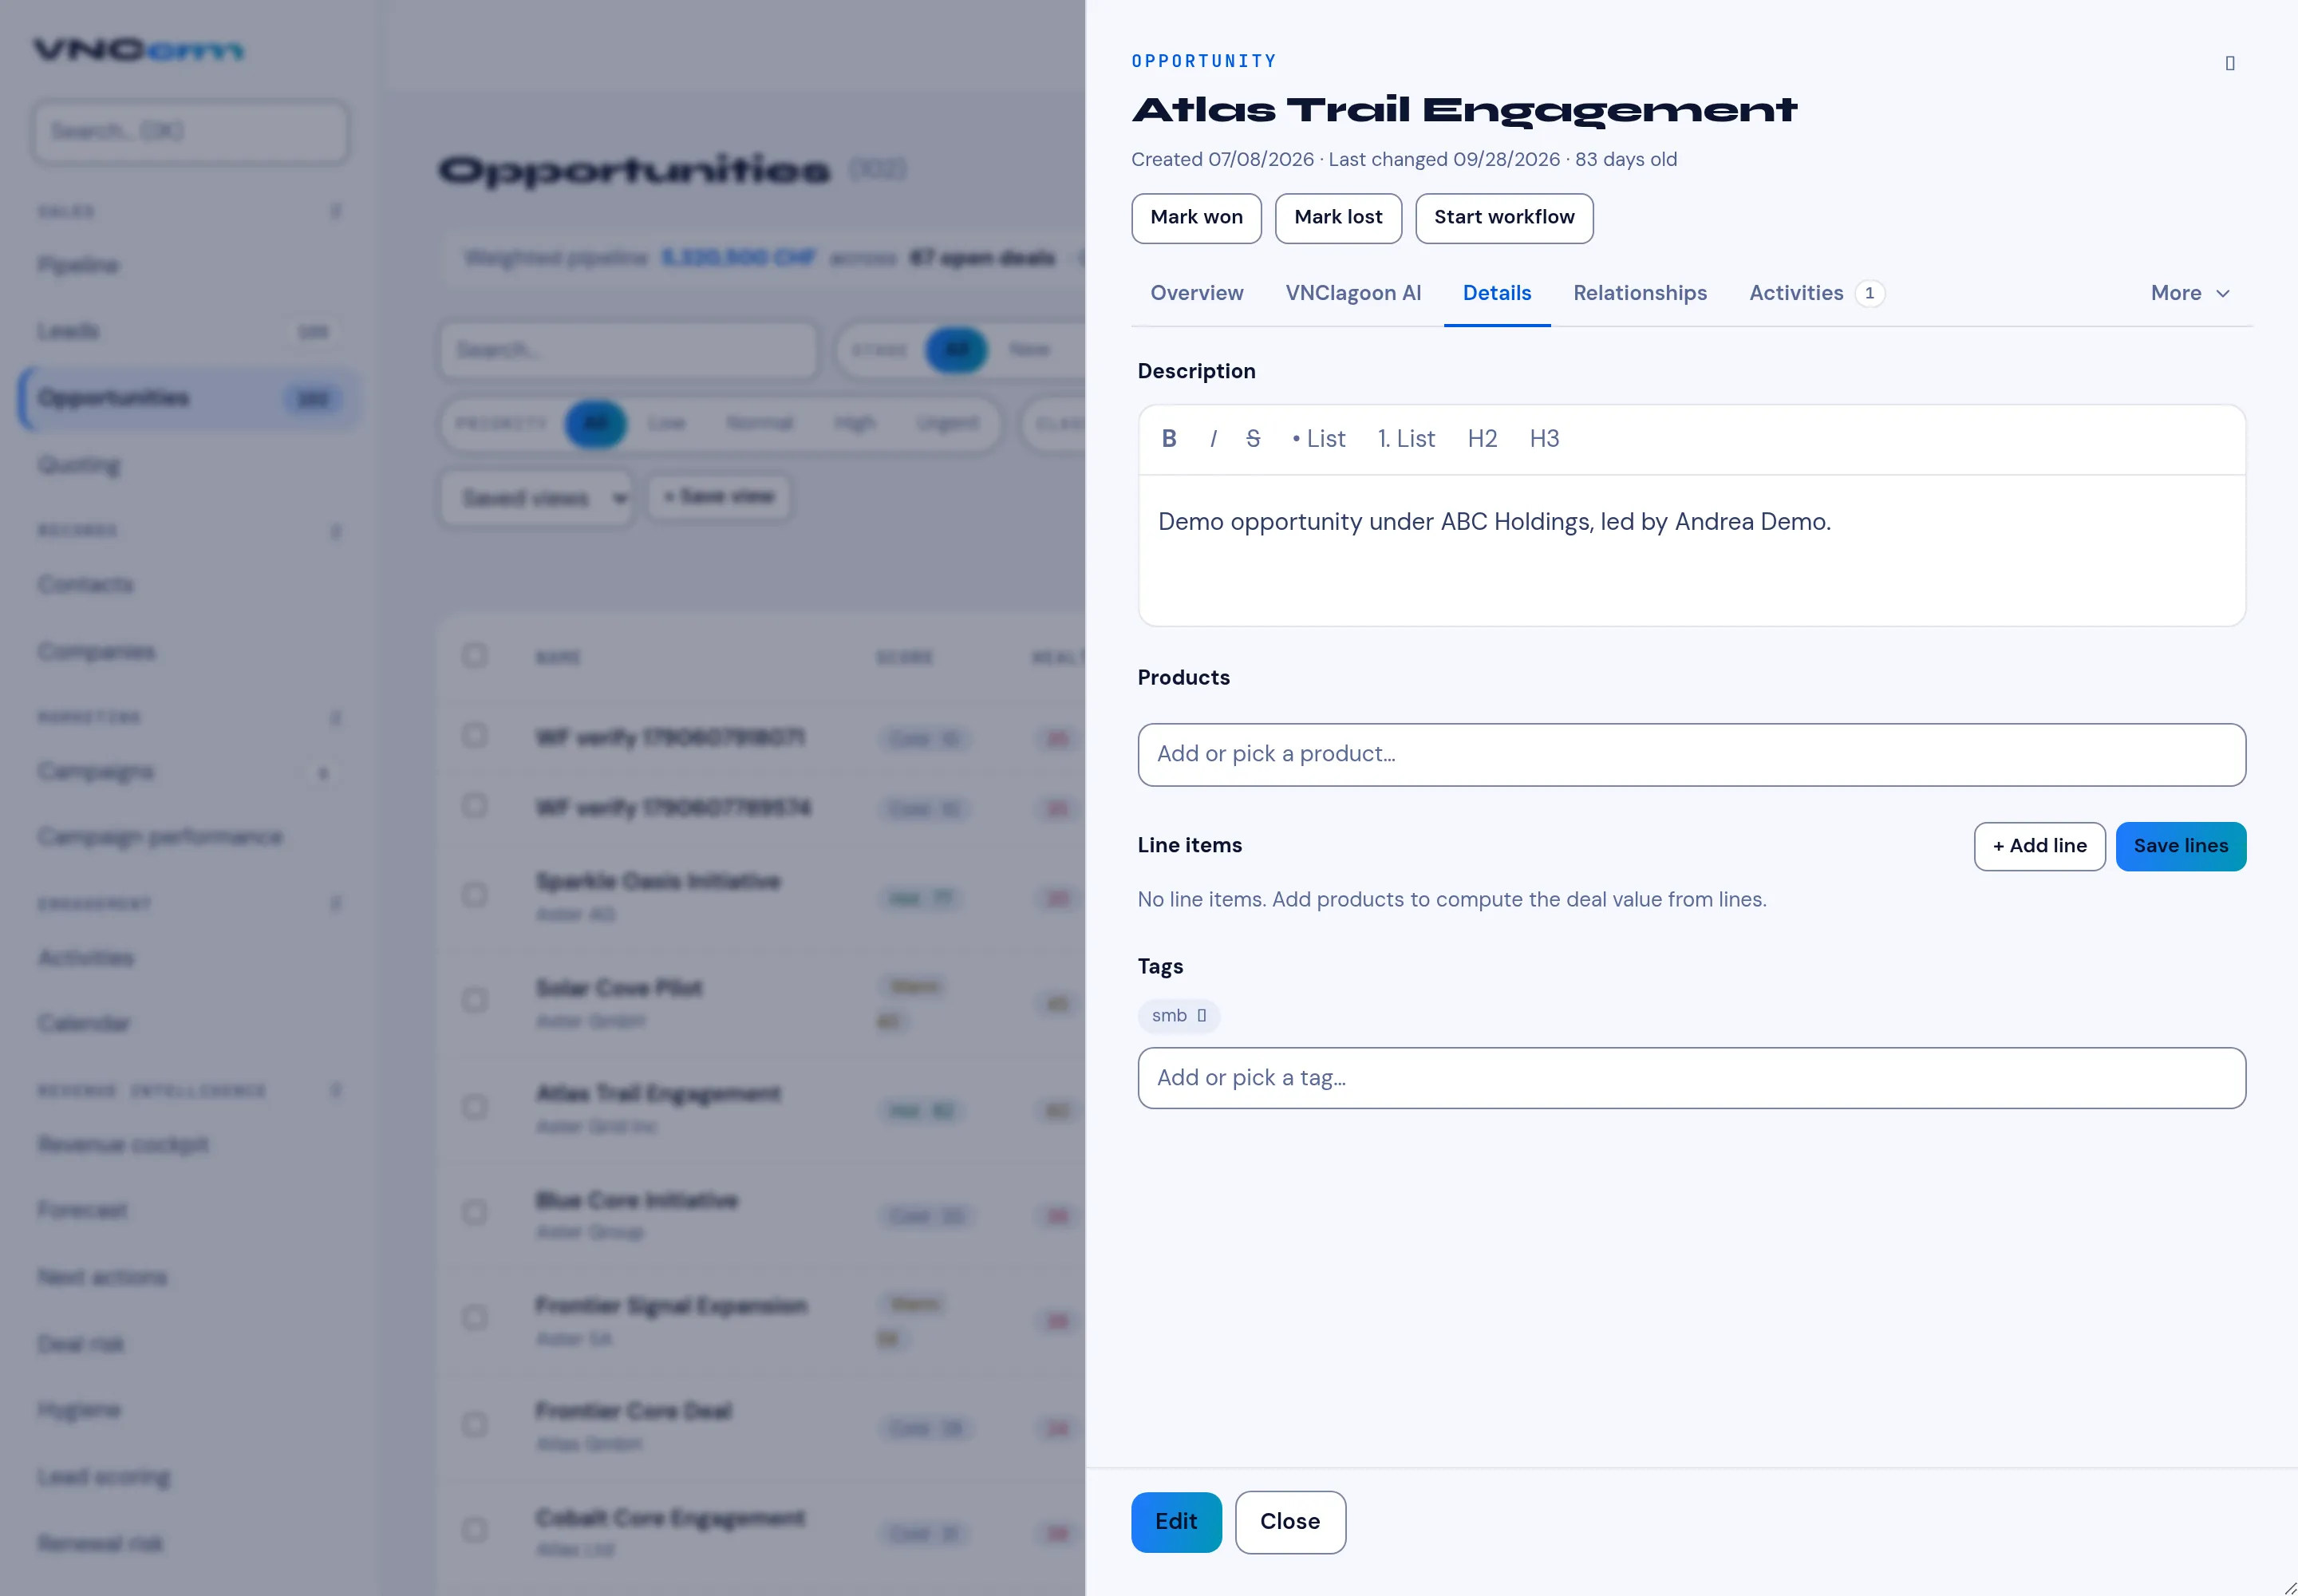Apply italic formatting in description toolbar
Viewport: 2298px width, 1596px height.
(x=1213, y=439)
